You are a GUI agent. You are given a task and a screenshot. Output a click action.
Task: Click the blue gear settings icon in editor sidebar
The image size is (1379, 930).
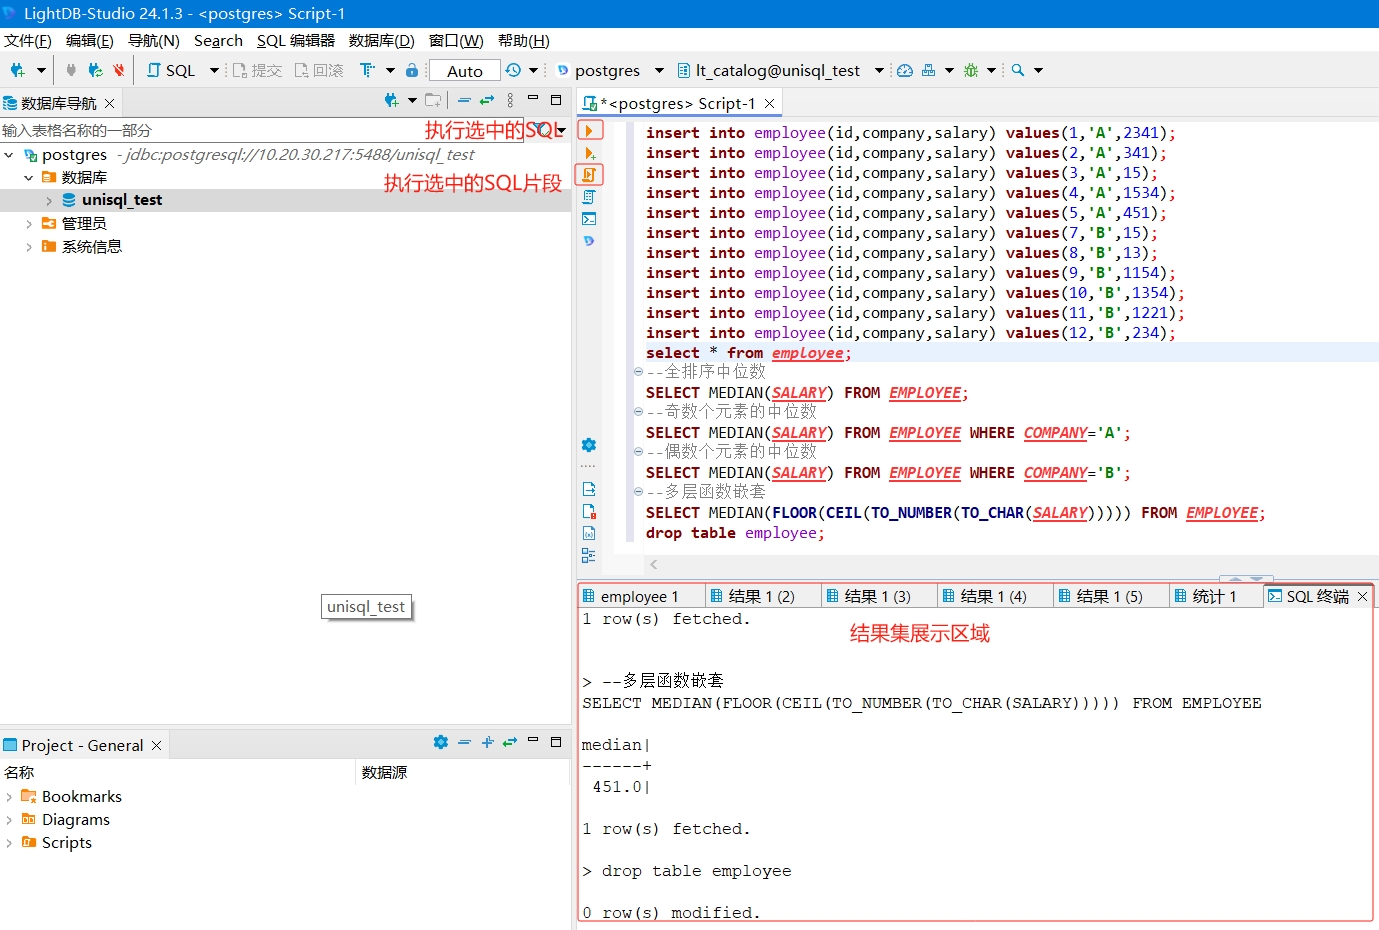(589, 445)
